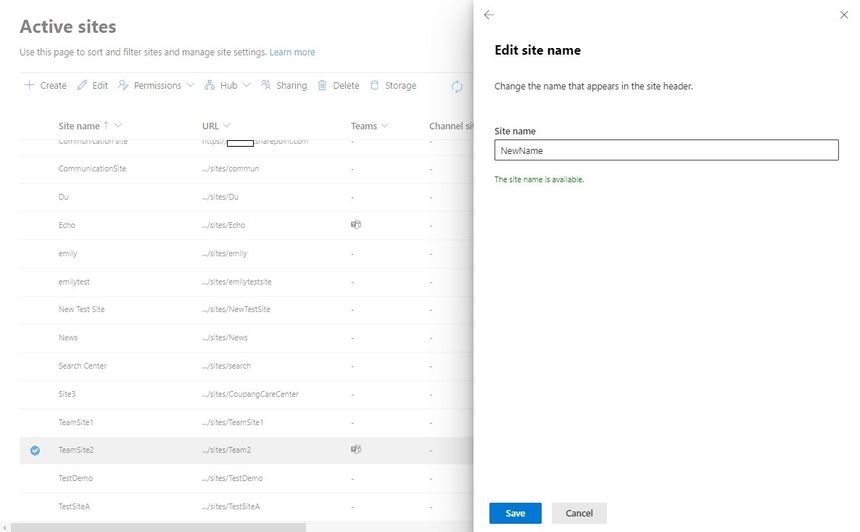860x532 pixels.
Task: Click the Site3 site name
Action: [66, 394]
